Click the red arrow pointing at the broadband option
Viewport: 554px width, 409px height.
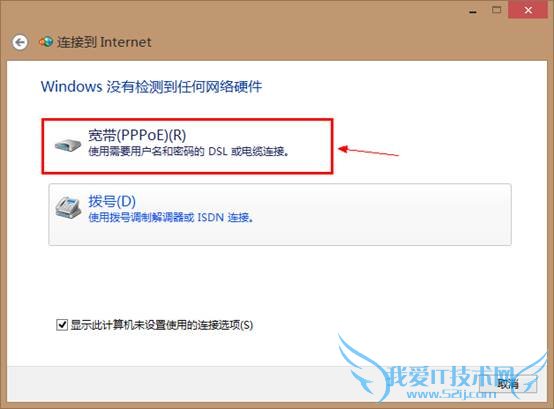click(x=368, y=151)
